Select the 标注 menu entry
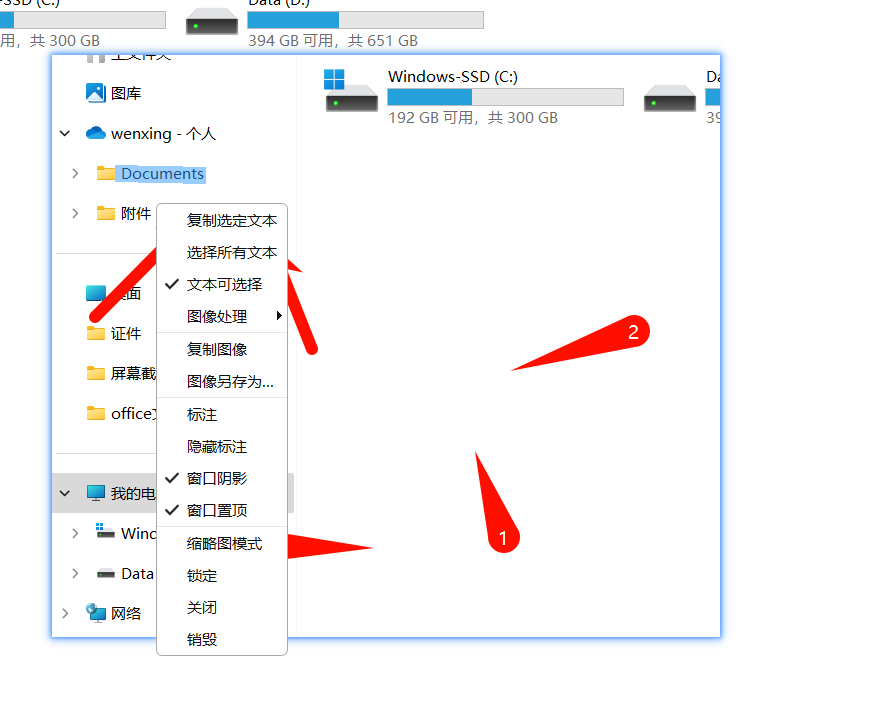 pos(202,414)
